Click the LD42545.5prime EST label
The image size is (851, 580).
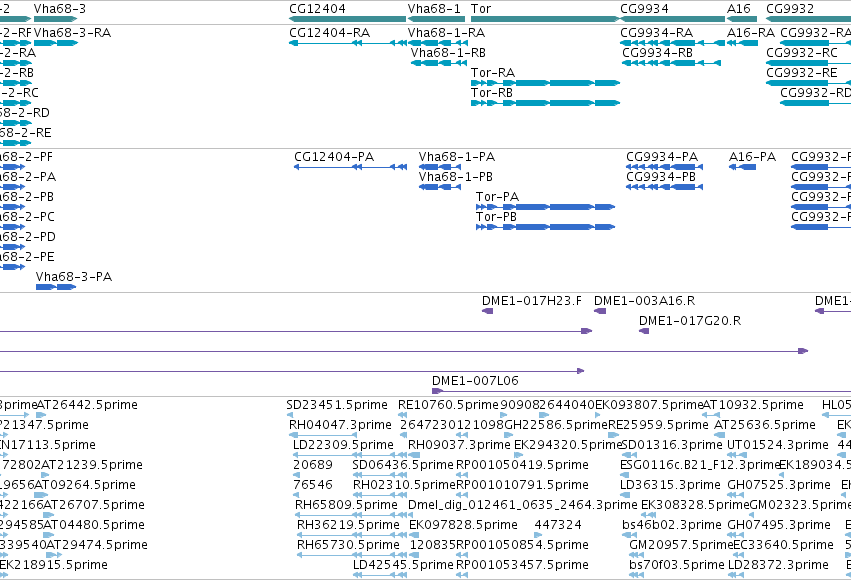403,565
